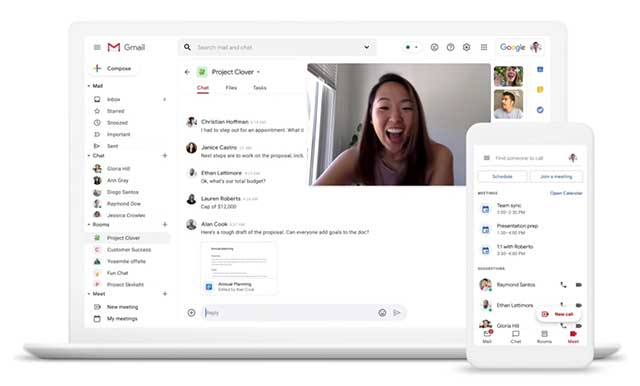Open the hamburger main menu icon
The width and height of the screenshot is (640, 386).
pyautogui.click(x=97, y=47)
